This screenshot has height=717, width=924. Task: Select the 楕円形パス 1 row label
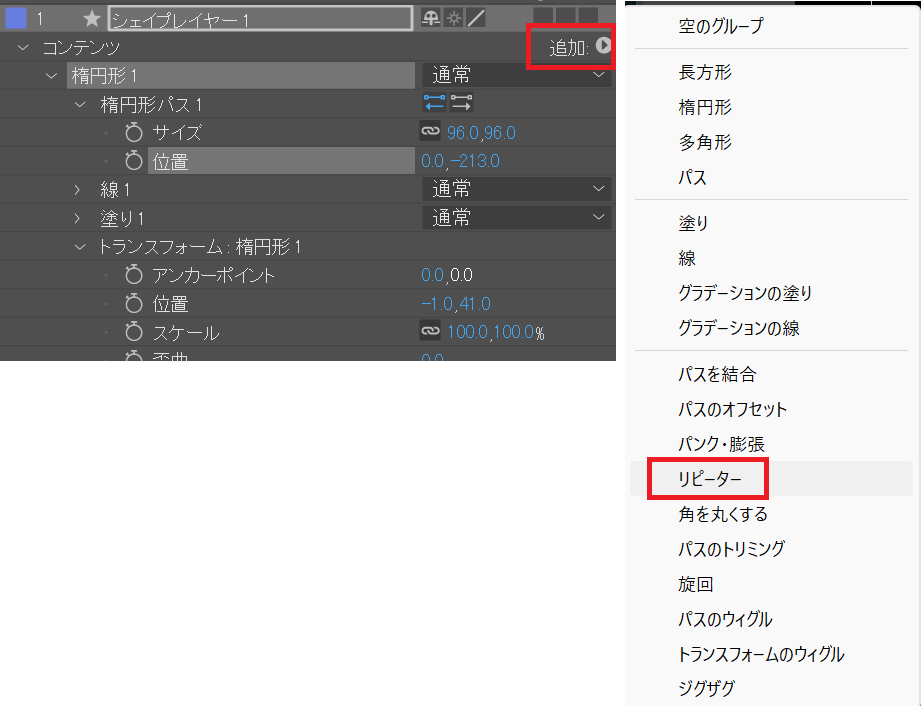pyautogui.click(x=151, y=105)
